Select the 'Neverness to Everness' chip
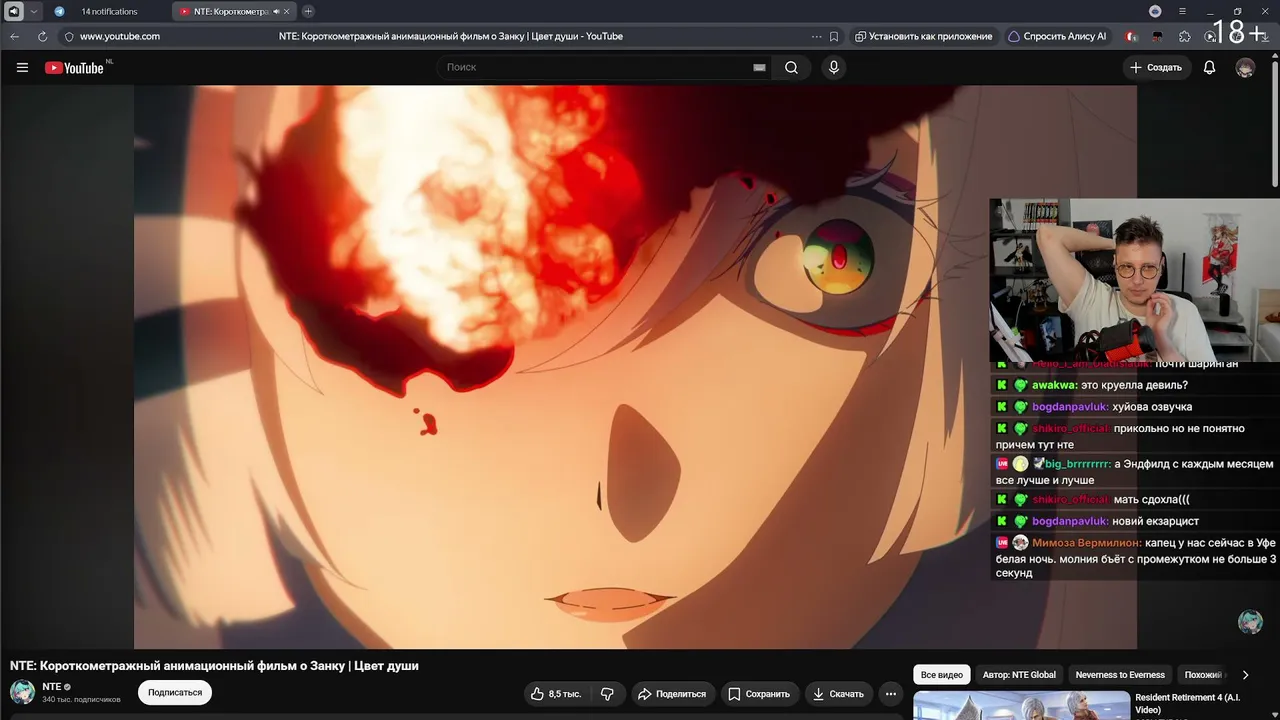Screen dimensions: 1280x720 coord(1120,675)
